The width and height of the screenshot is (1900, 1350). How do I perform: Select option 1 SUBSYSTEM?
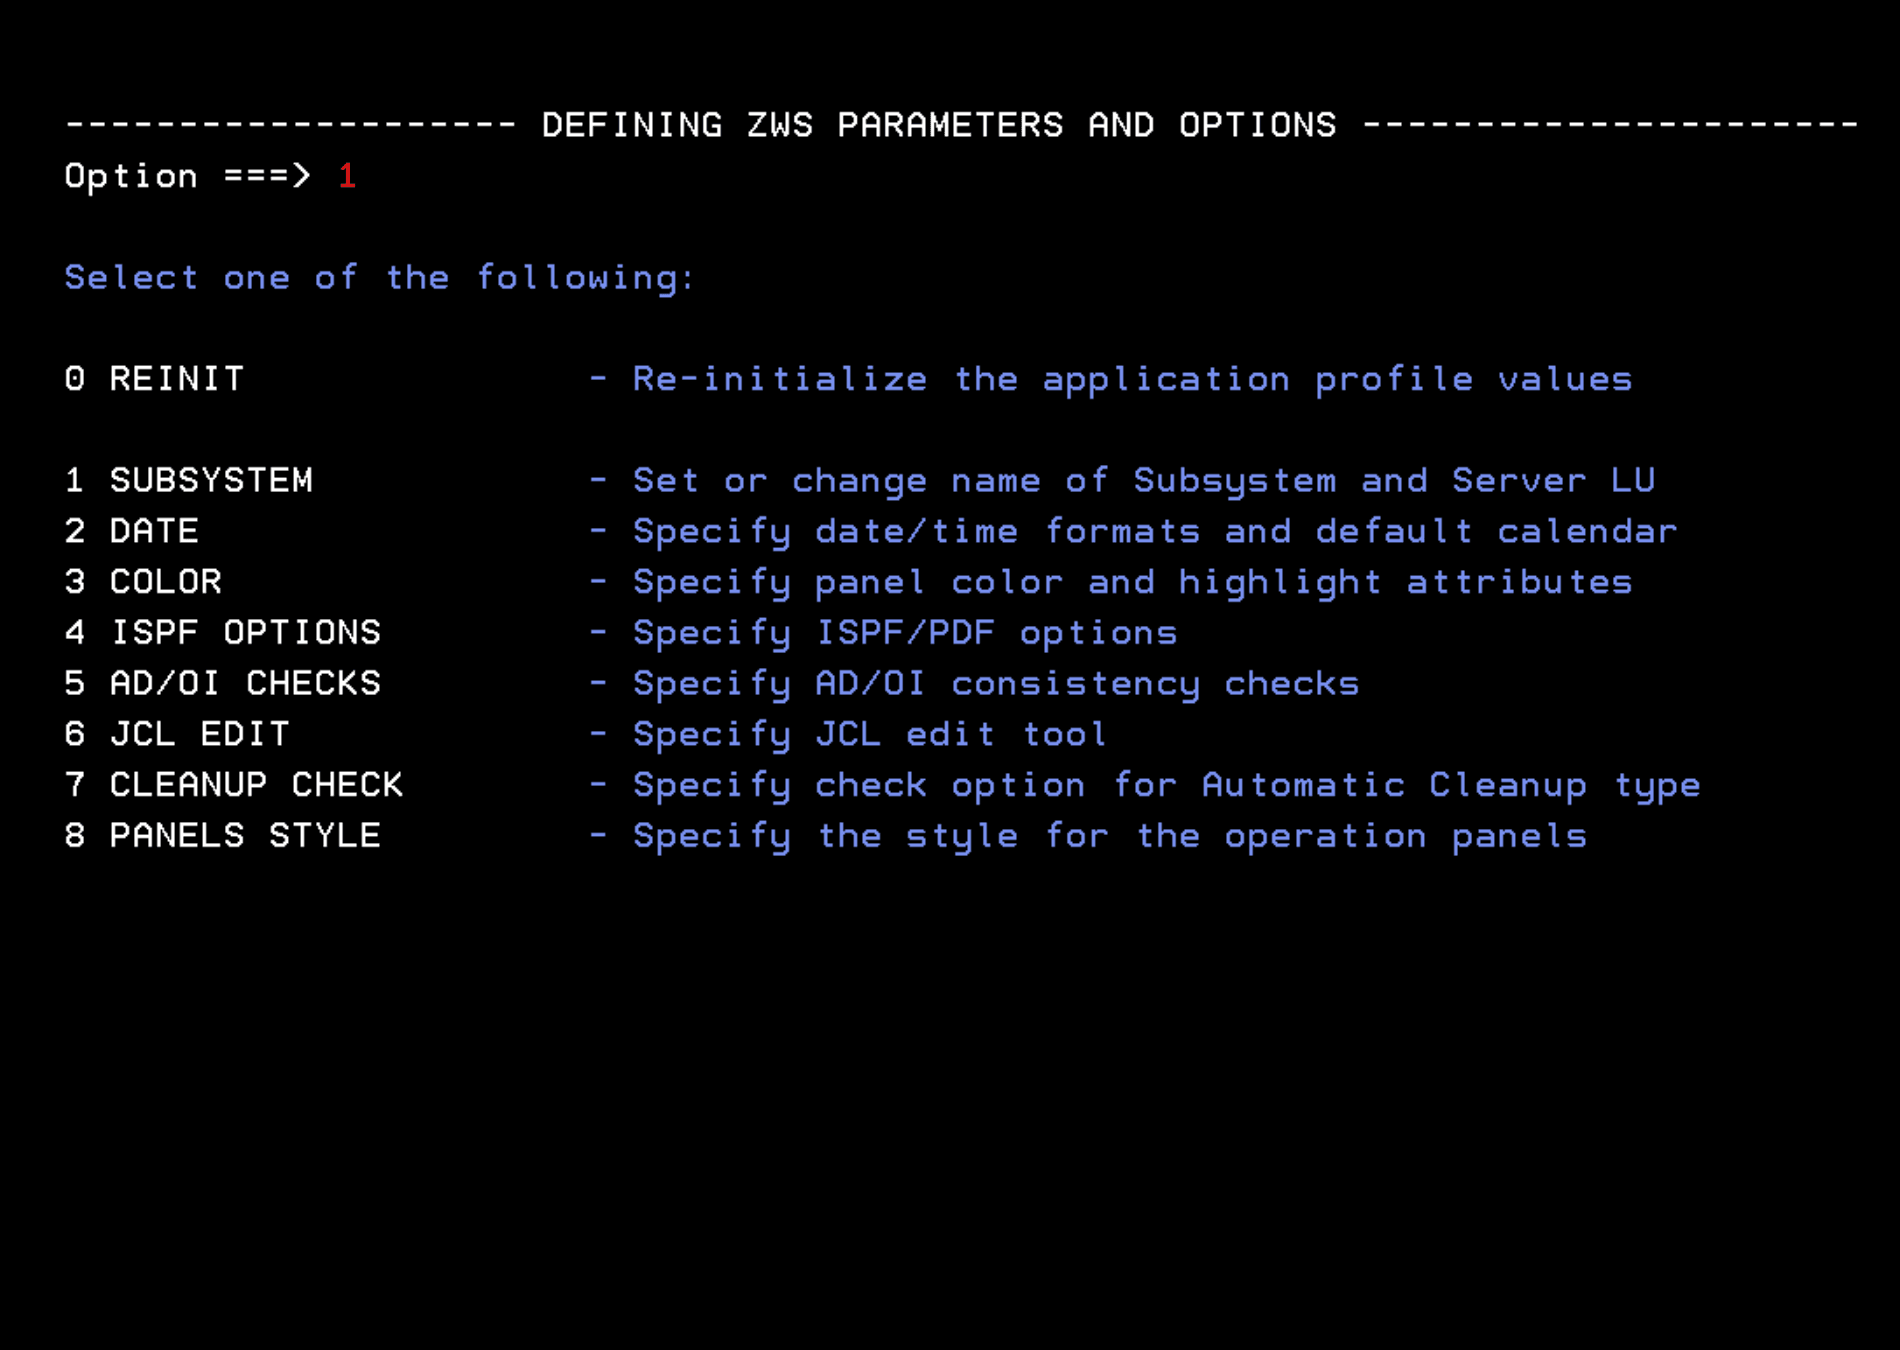pyautogui.click(x=190, y=480)
